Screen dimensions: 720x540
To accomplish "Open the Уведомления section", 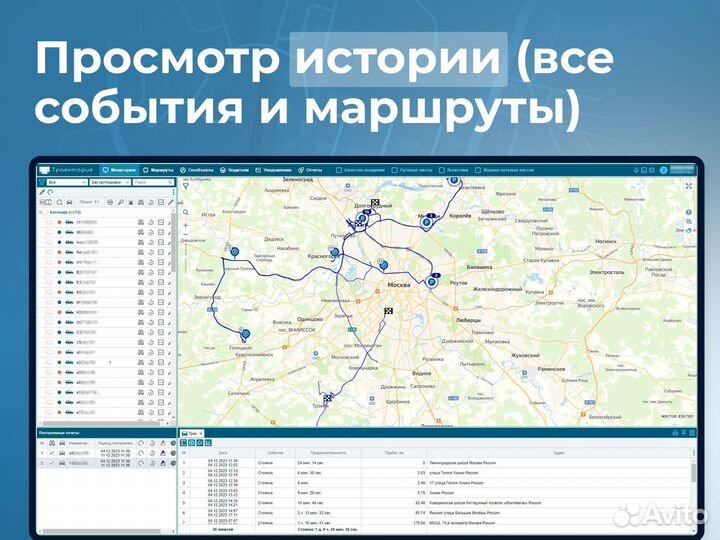I will pyautogui.click(x=273, y=170).
